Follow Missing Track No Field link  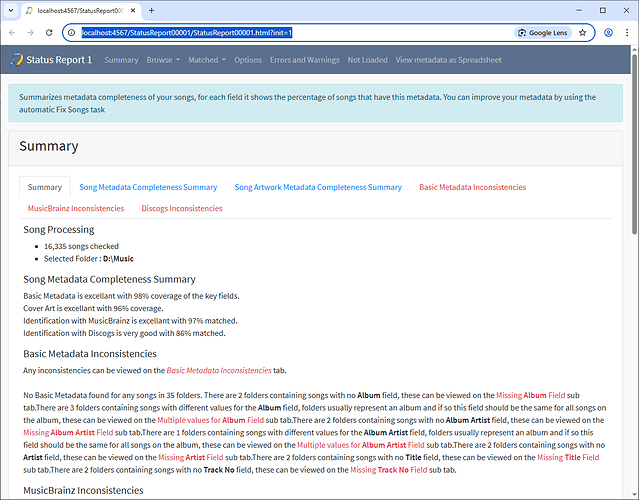pos(389,470)
